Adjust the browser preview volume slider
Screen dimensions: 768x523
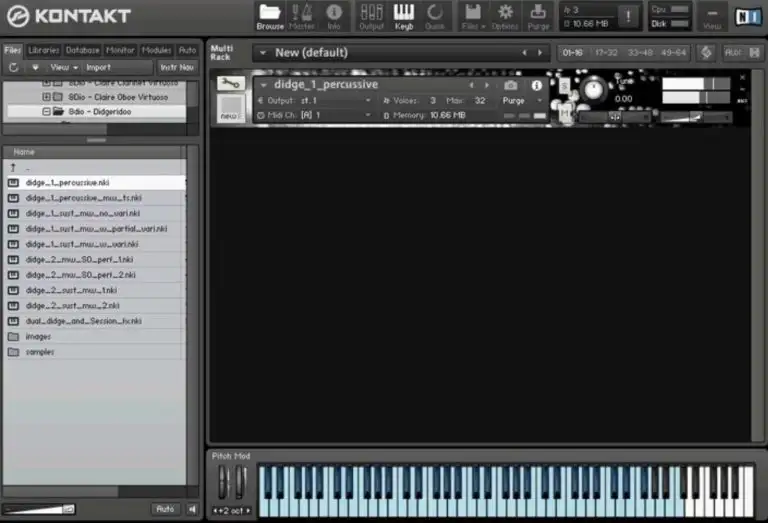[x=38, y=510]
